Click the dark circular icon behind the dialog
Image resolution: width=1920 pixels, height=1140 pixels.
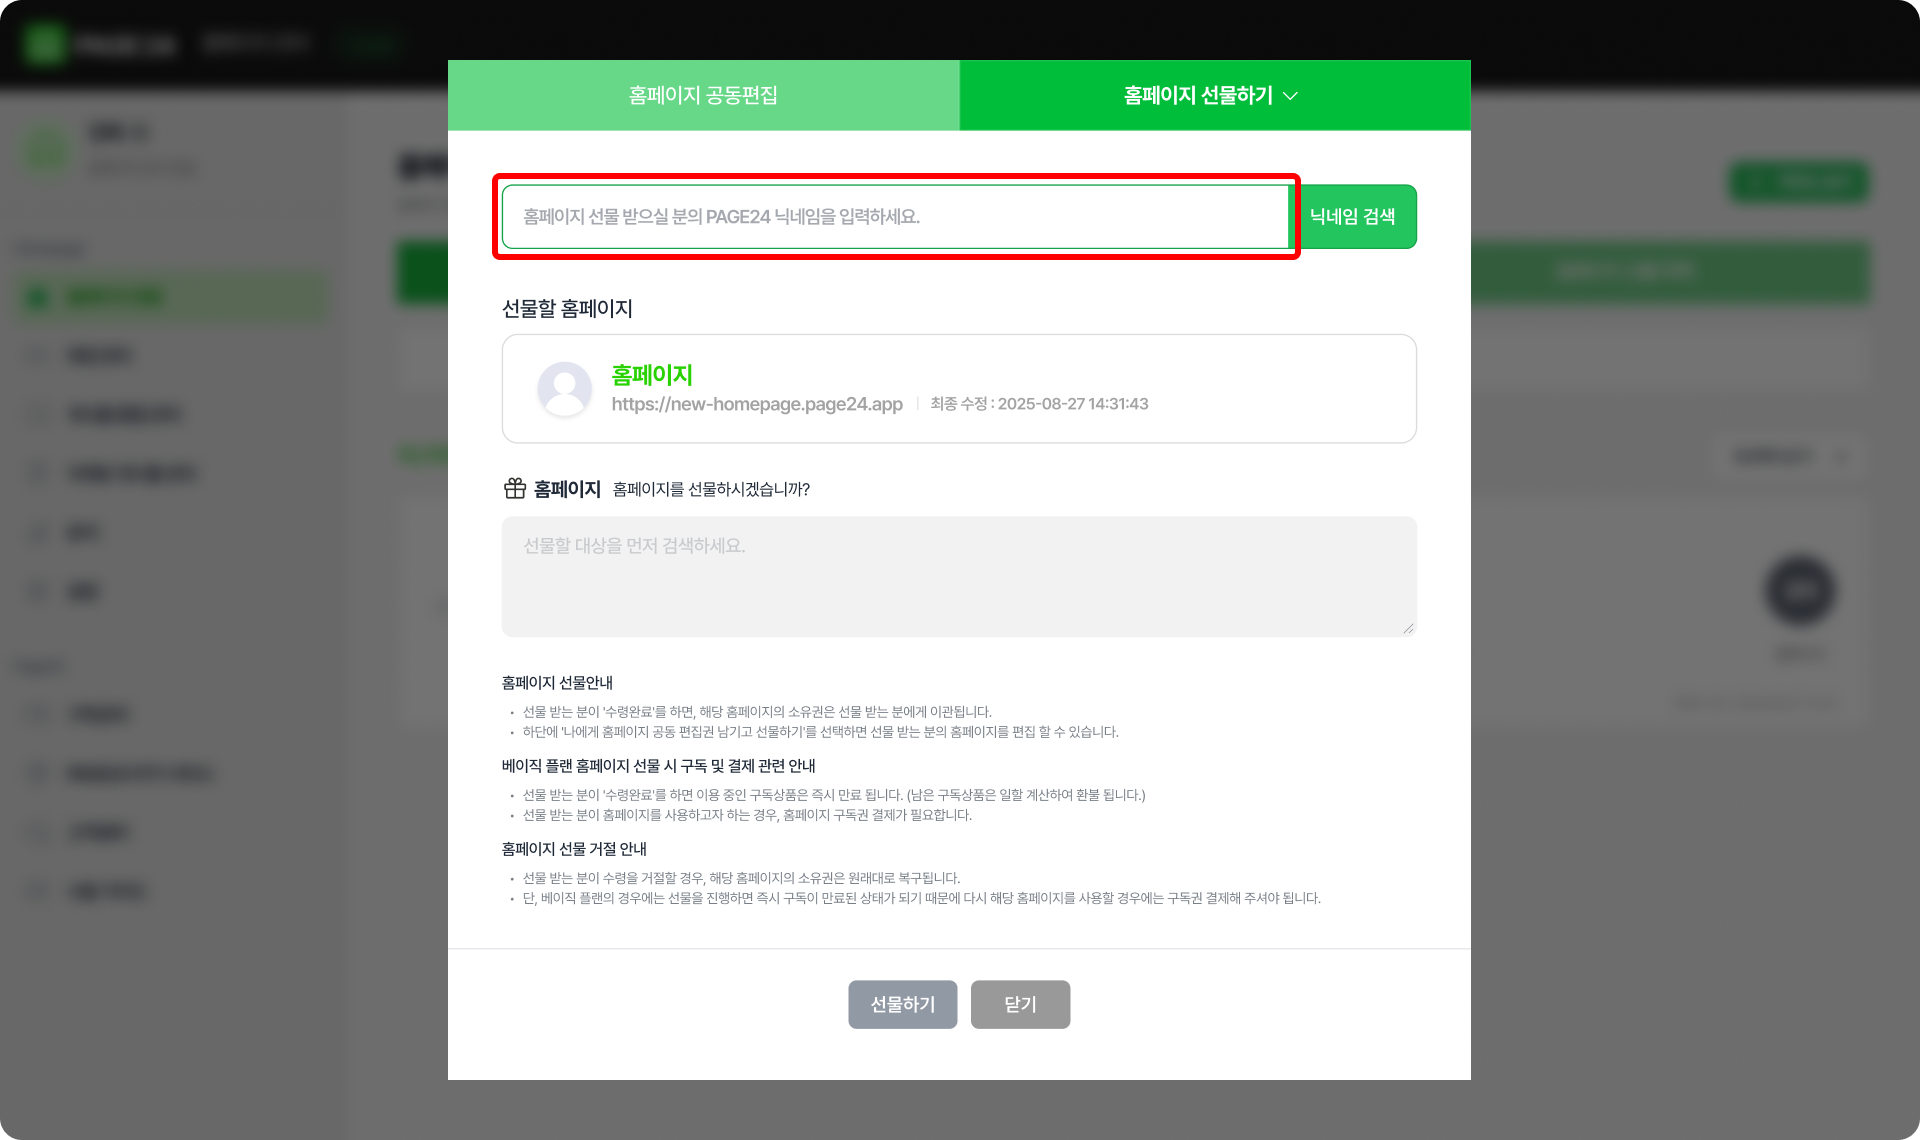tap(1800, 590)
